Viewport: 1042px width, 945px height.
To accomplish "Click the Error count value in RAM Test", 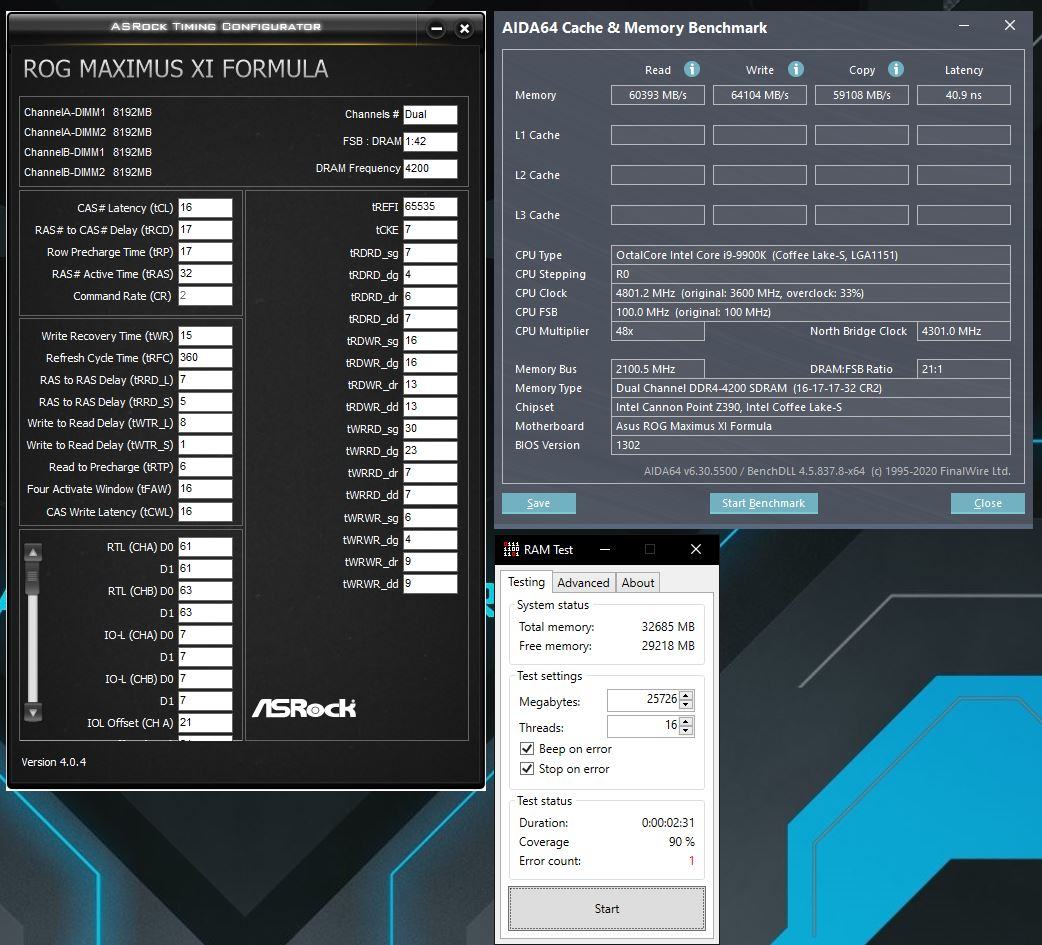I will 691,861.
